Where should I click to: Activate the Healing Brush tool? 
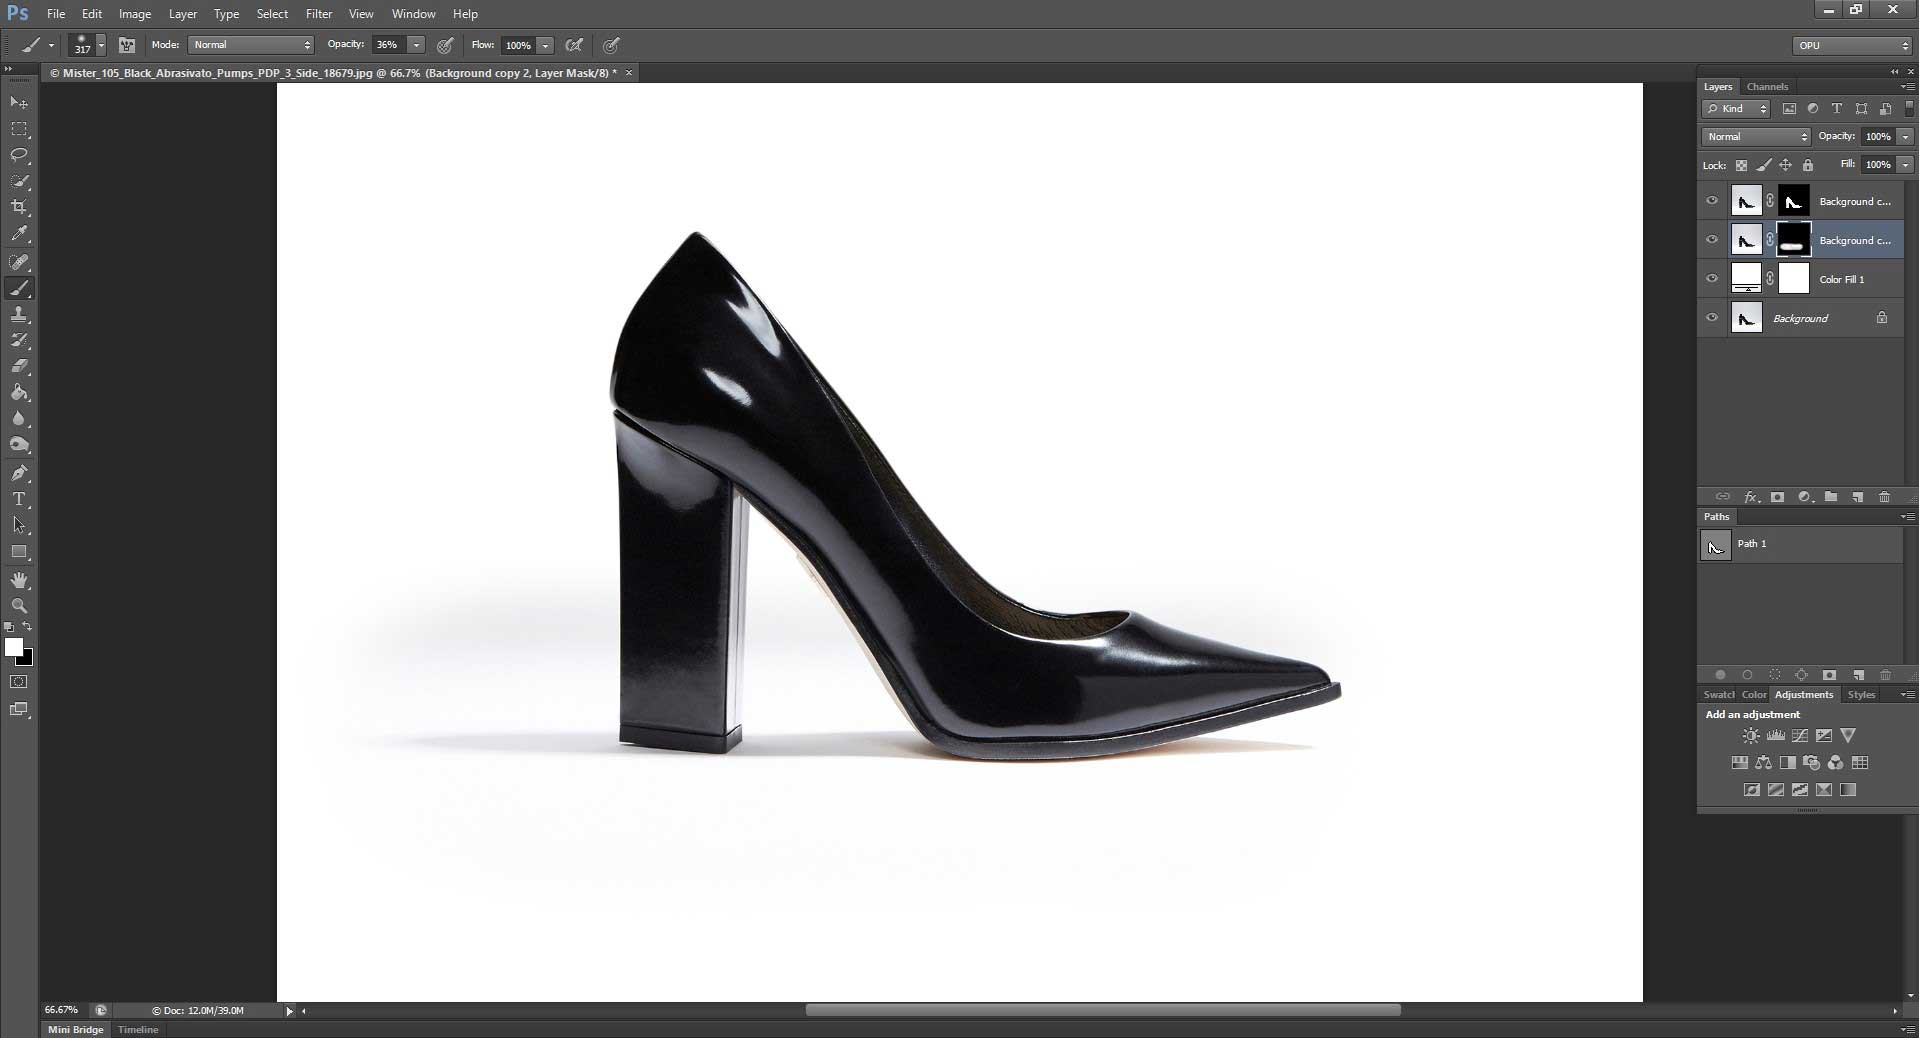18,262
